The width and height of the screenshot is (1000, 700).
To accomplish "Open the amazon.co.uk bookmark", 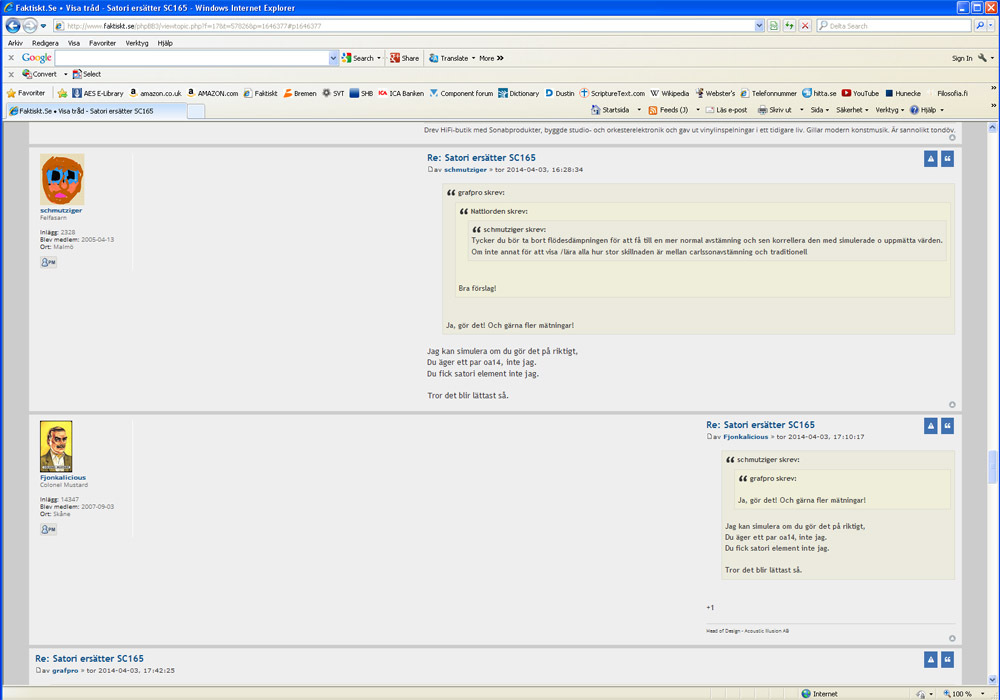I will tap(155, 93).
